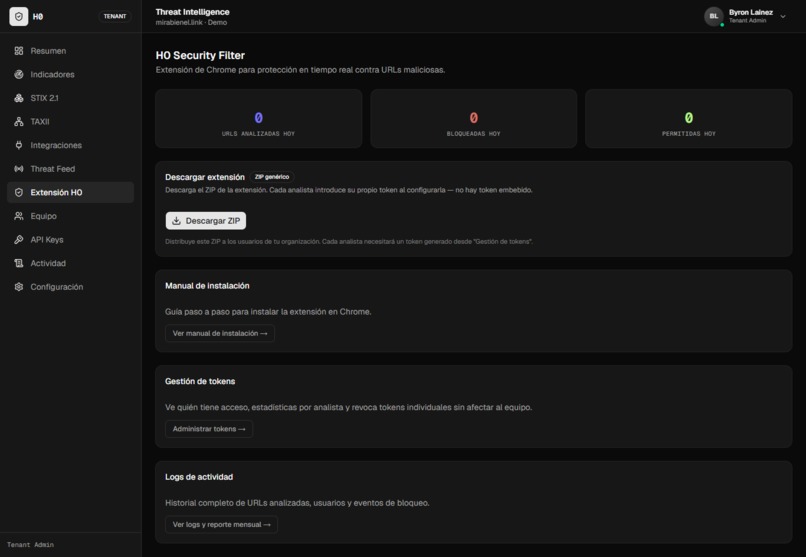This screenshot has height=557, width=806.
Task: Click the Descargar extensión heading
Action: (205, 177)
